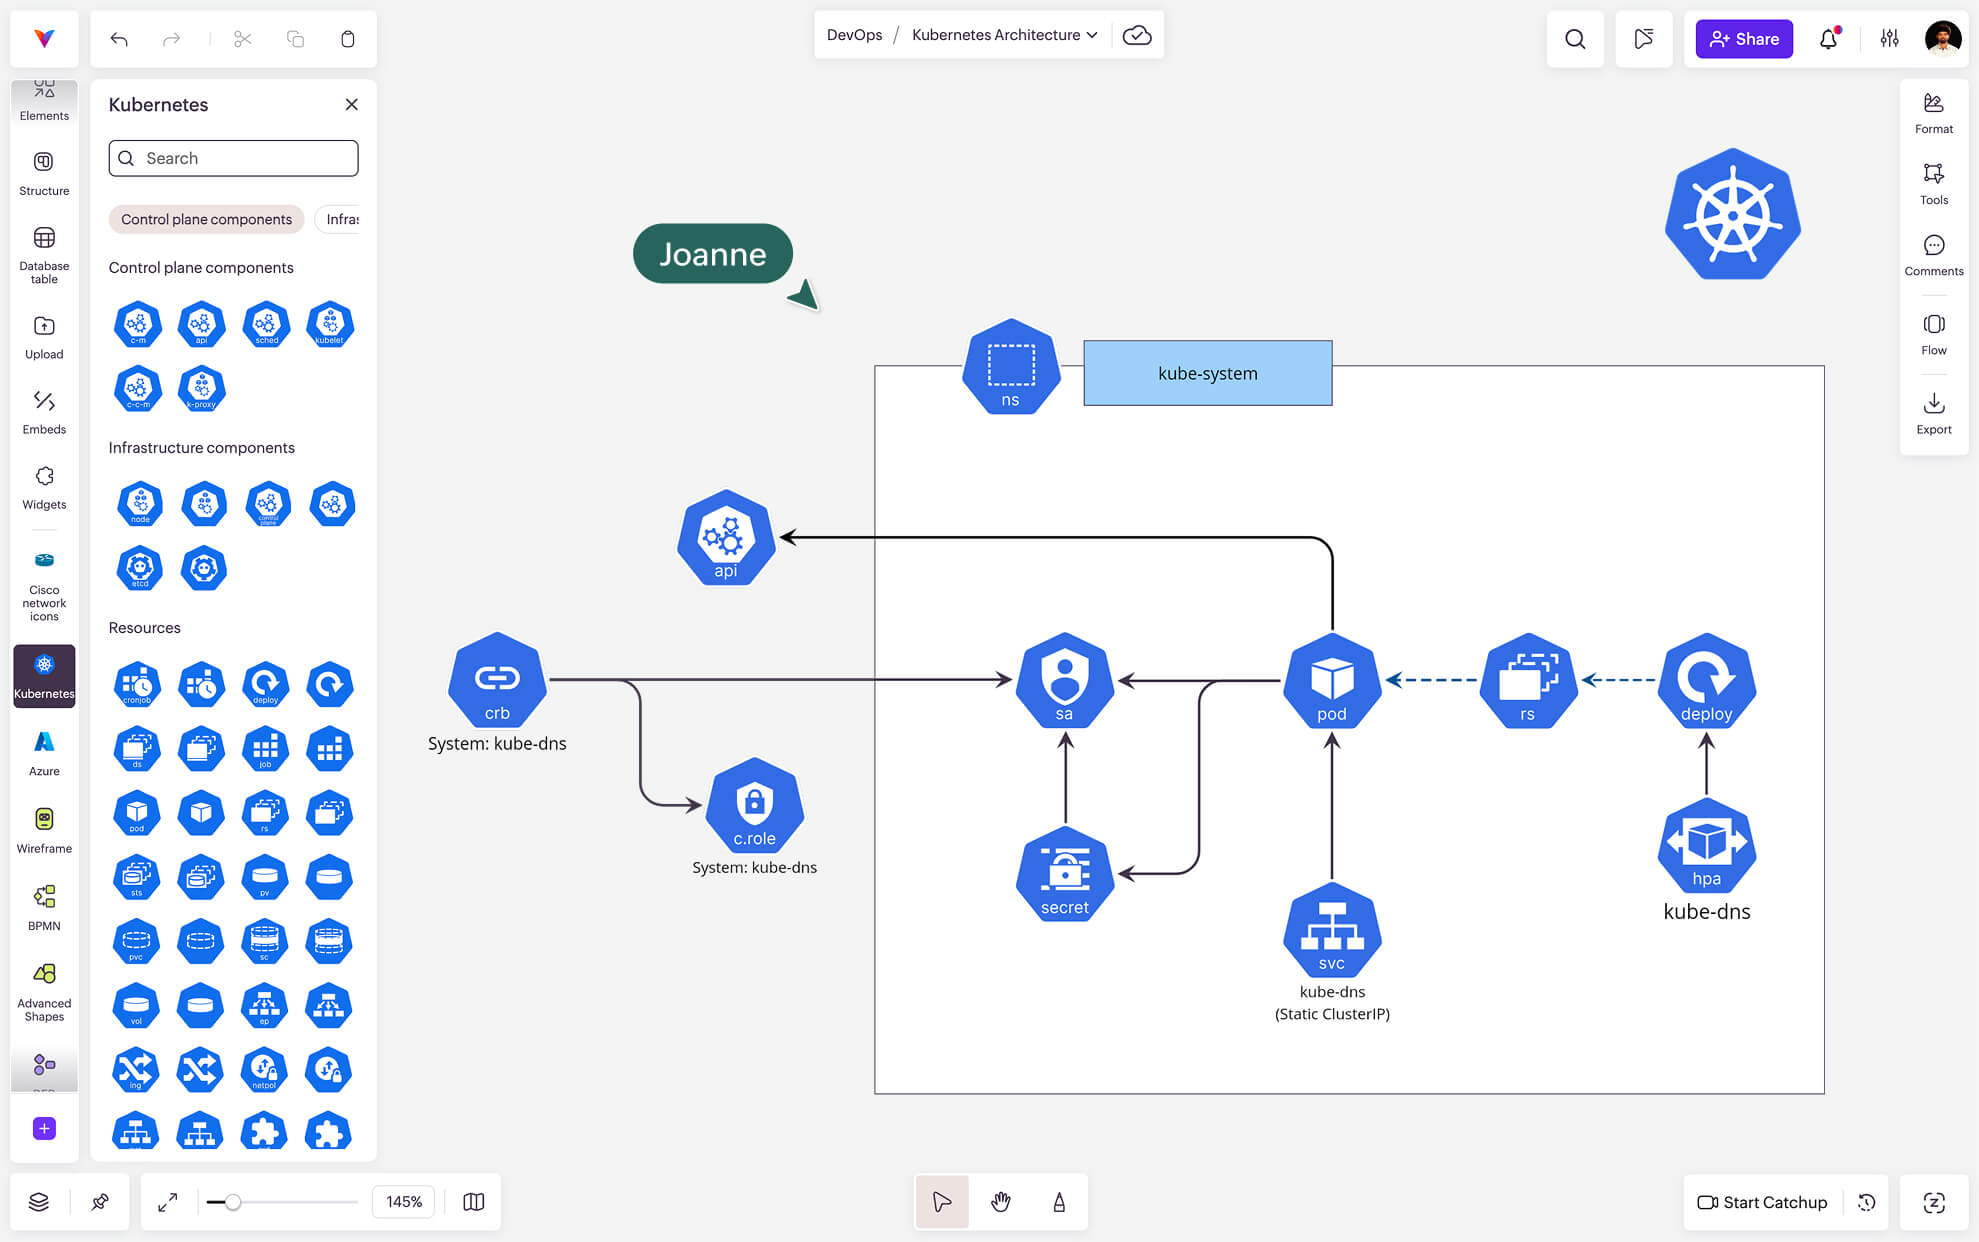Select the api node on canvas
This screenshot has width=1979, height=1242.
[x=726, y=538]
